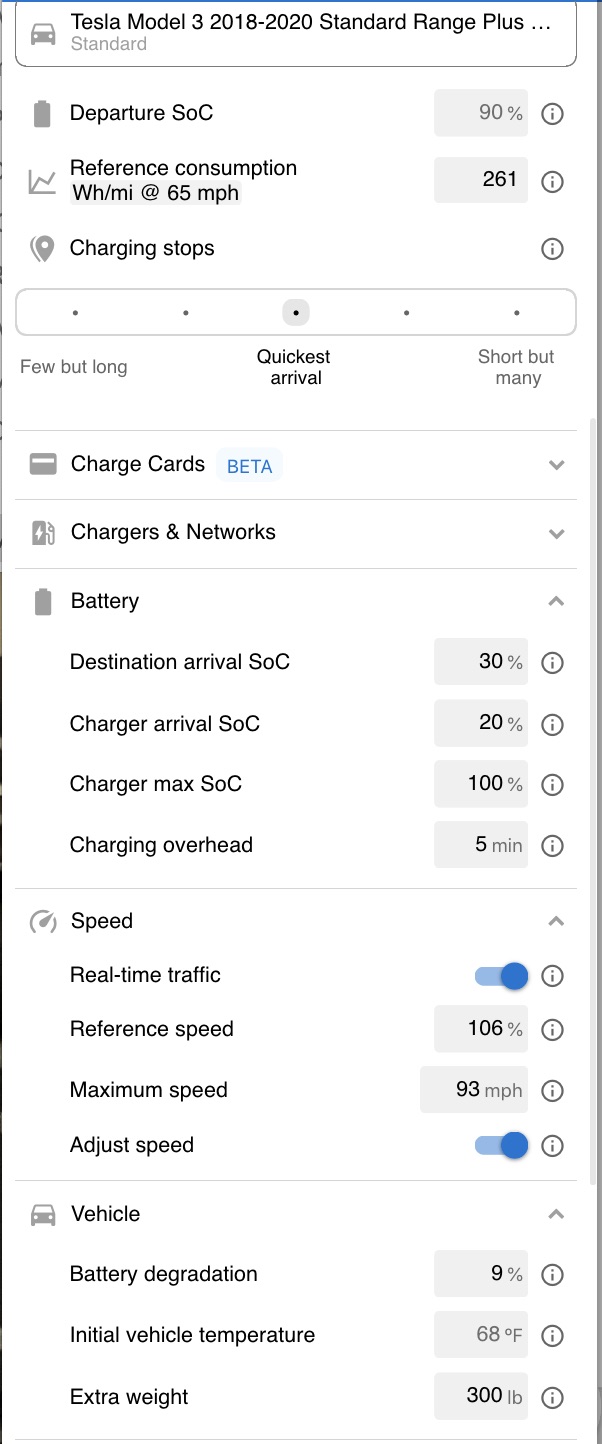Show info for Charging overhead
The image size is (602, 1444).
click(552, 846)
